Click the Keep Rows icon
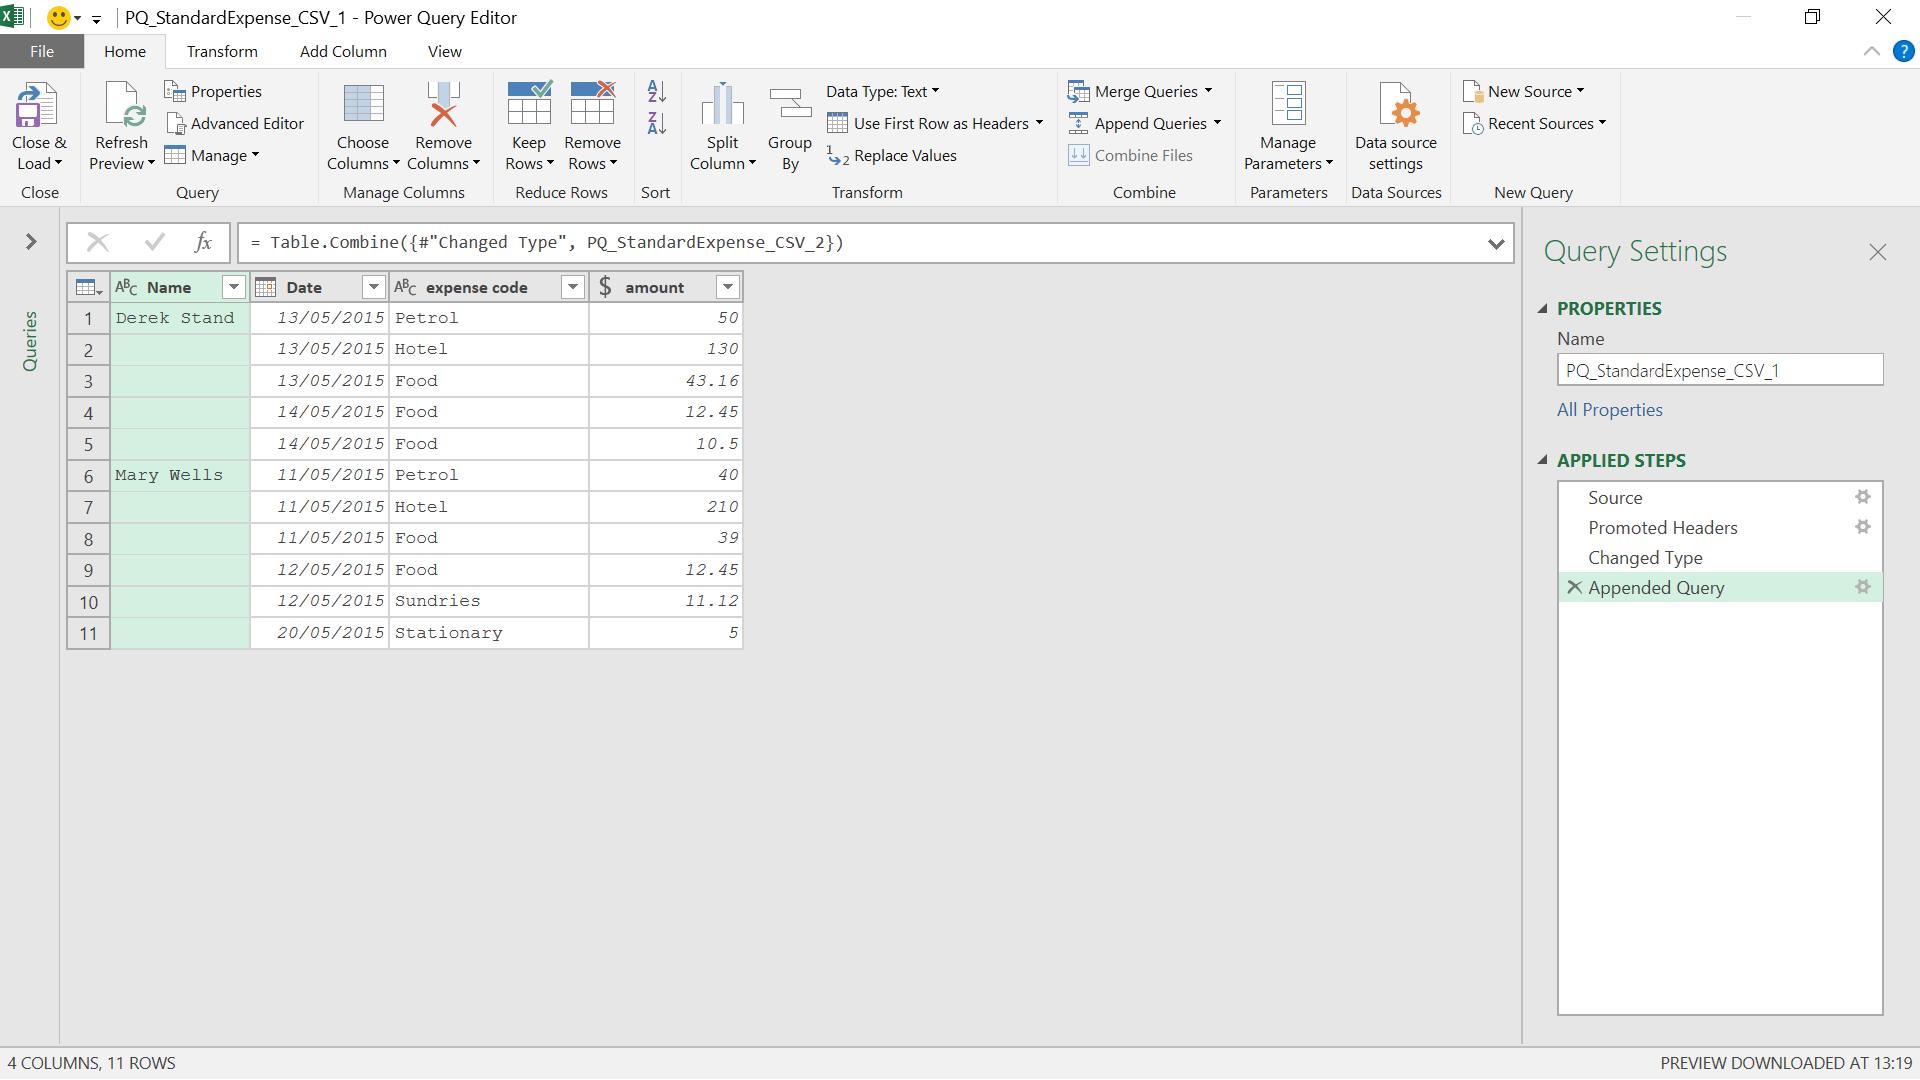The width and height of the screenshot is (1920, 1080). pos(529,105)
